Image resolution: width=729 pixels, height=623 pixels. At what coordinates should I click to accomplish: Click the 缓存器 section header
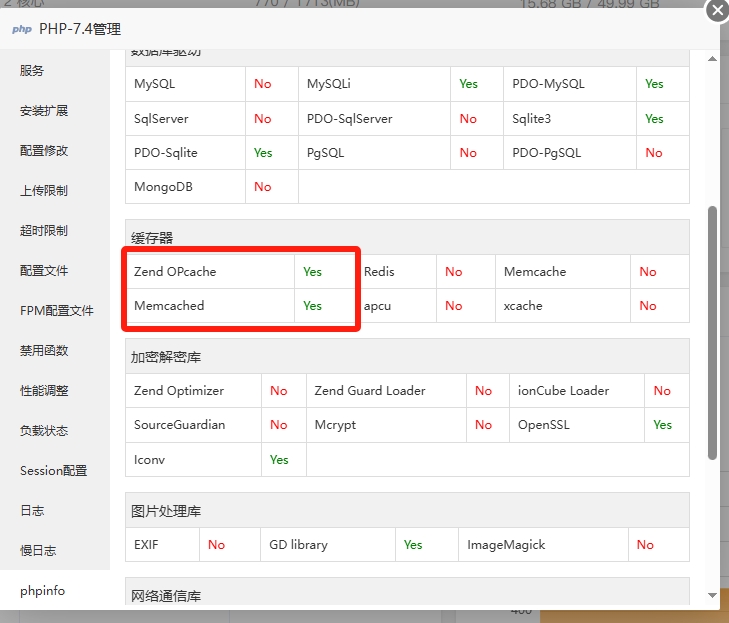coord(407,238)
